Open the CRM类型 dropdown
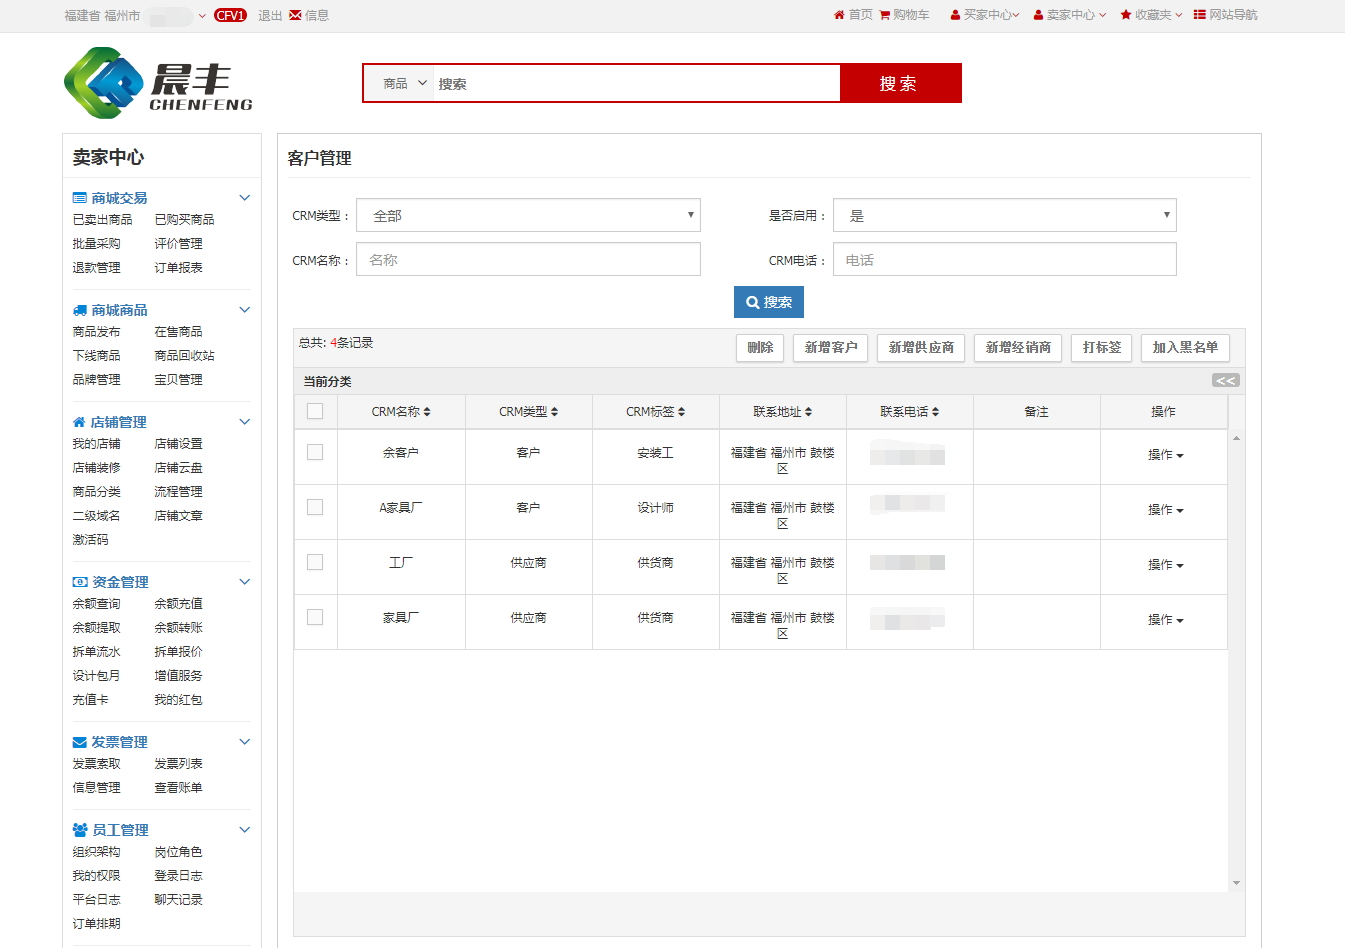The width and height of the screenshot is (1345, 948). [528, 215]
